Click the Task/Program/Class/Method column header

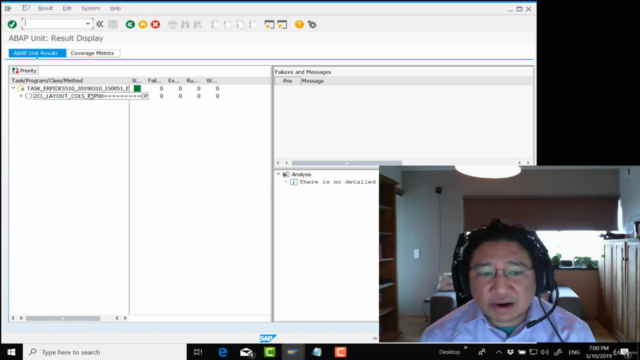pyautogui.click(x=69, y=80)
